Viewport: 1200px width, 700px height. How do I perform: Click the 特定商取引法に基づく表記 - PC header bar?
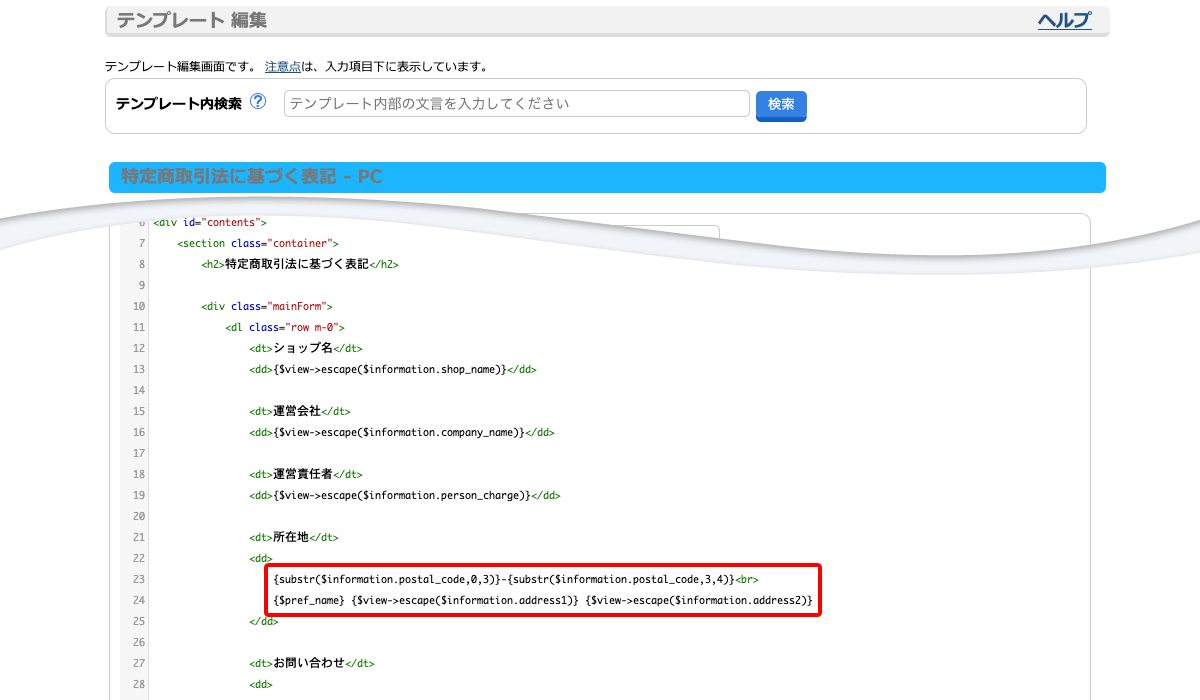[607, 177]
